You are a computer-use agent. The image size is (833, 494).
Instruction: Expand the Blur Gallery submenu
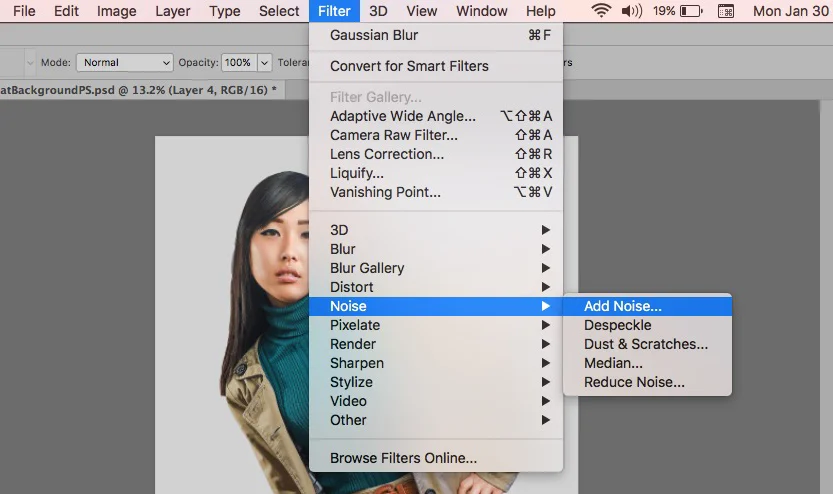click(x=436, y=268)
